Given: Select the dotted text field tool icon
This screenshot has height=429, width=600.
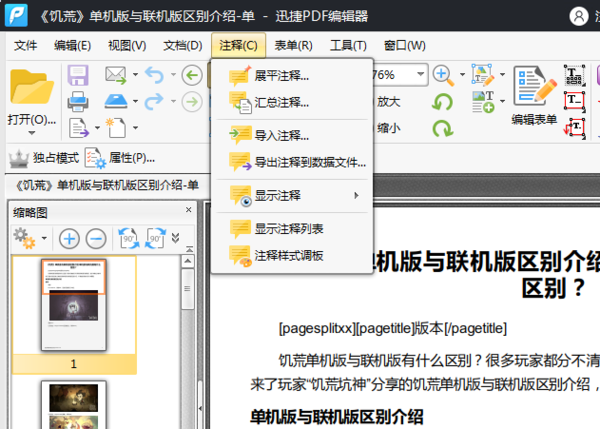Looking at the screenshot, I should [574, 75].
